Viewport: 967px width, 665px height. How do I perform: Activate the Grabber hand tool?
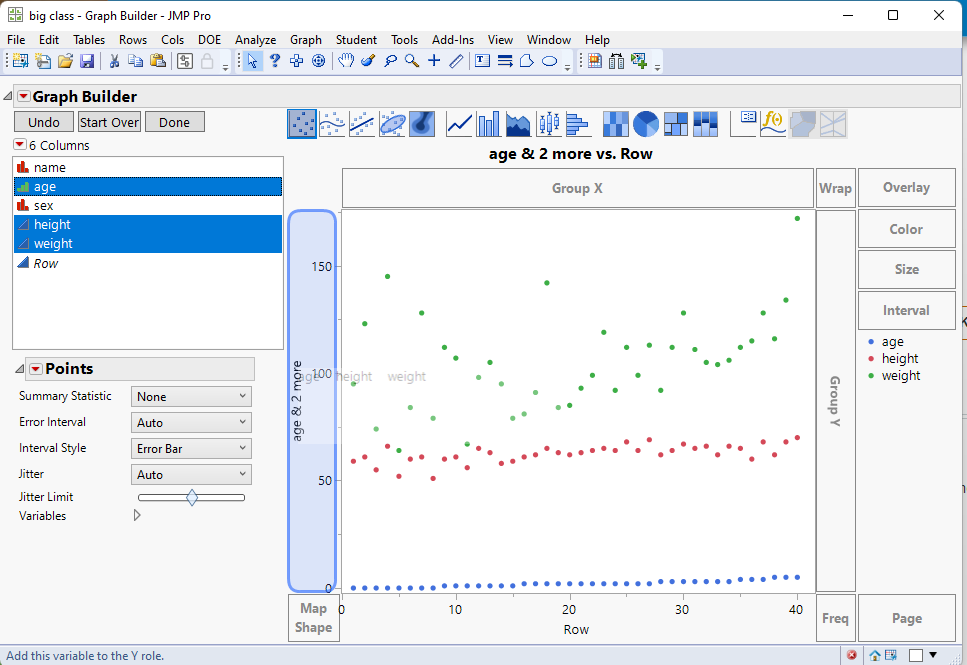[x=345, y=62]
